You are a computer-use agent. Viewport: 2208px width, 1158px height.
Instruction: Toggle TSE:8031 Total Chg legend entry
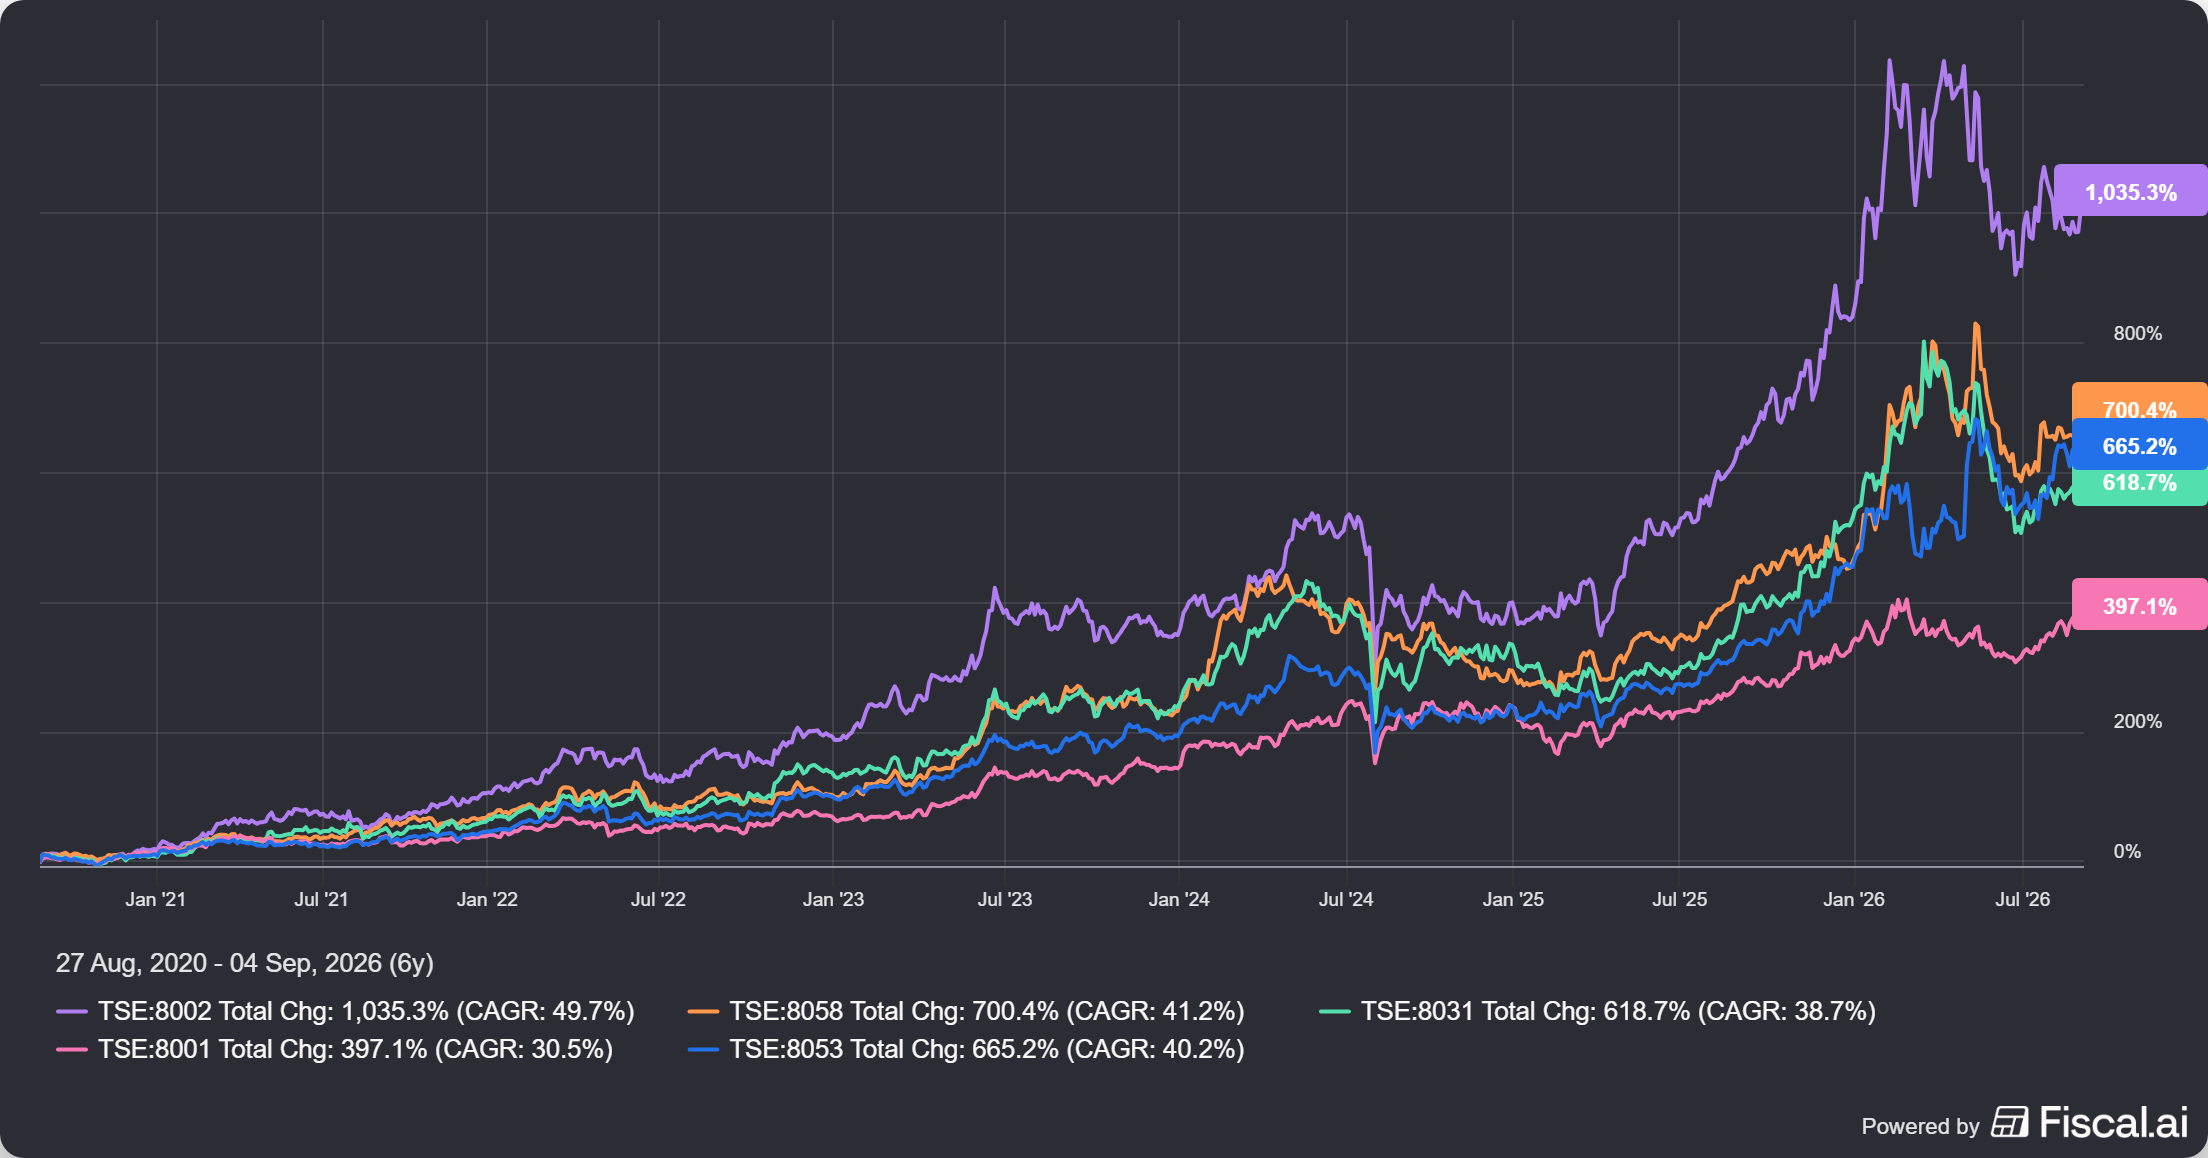coord(1598,1011)
